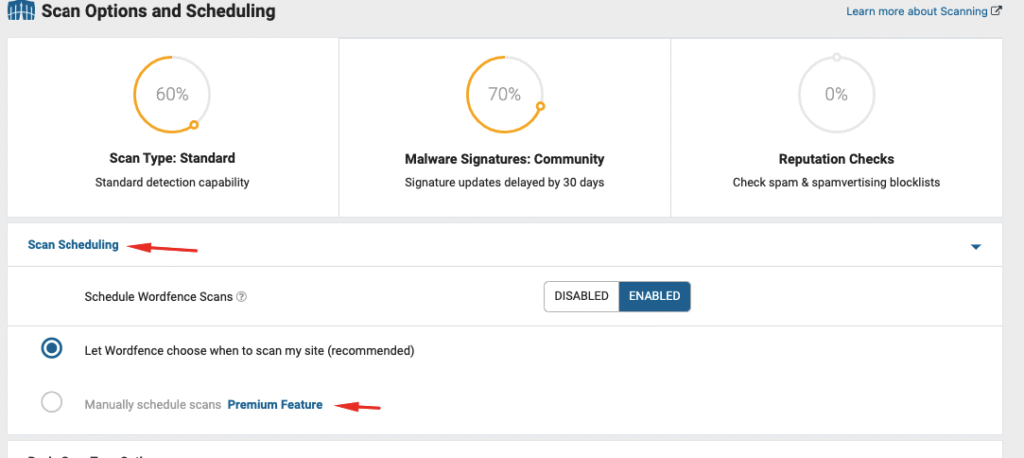The image size is (1024, 458).
Task: Click the Scan Type: Standard heading
Action: point(172,158)
